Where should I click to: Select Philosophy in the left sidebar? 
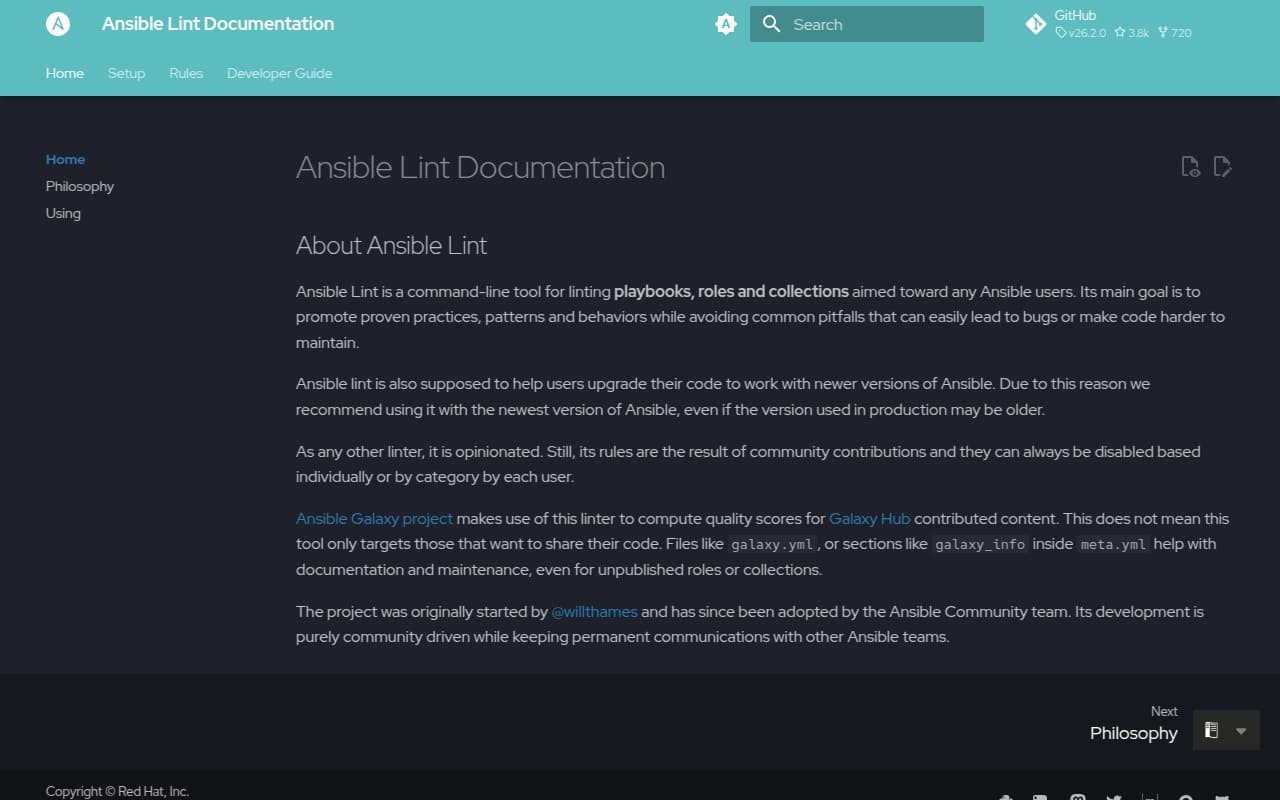coord(79,186)
